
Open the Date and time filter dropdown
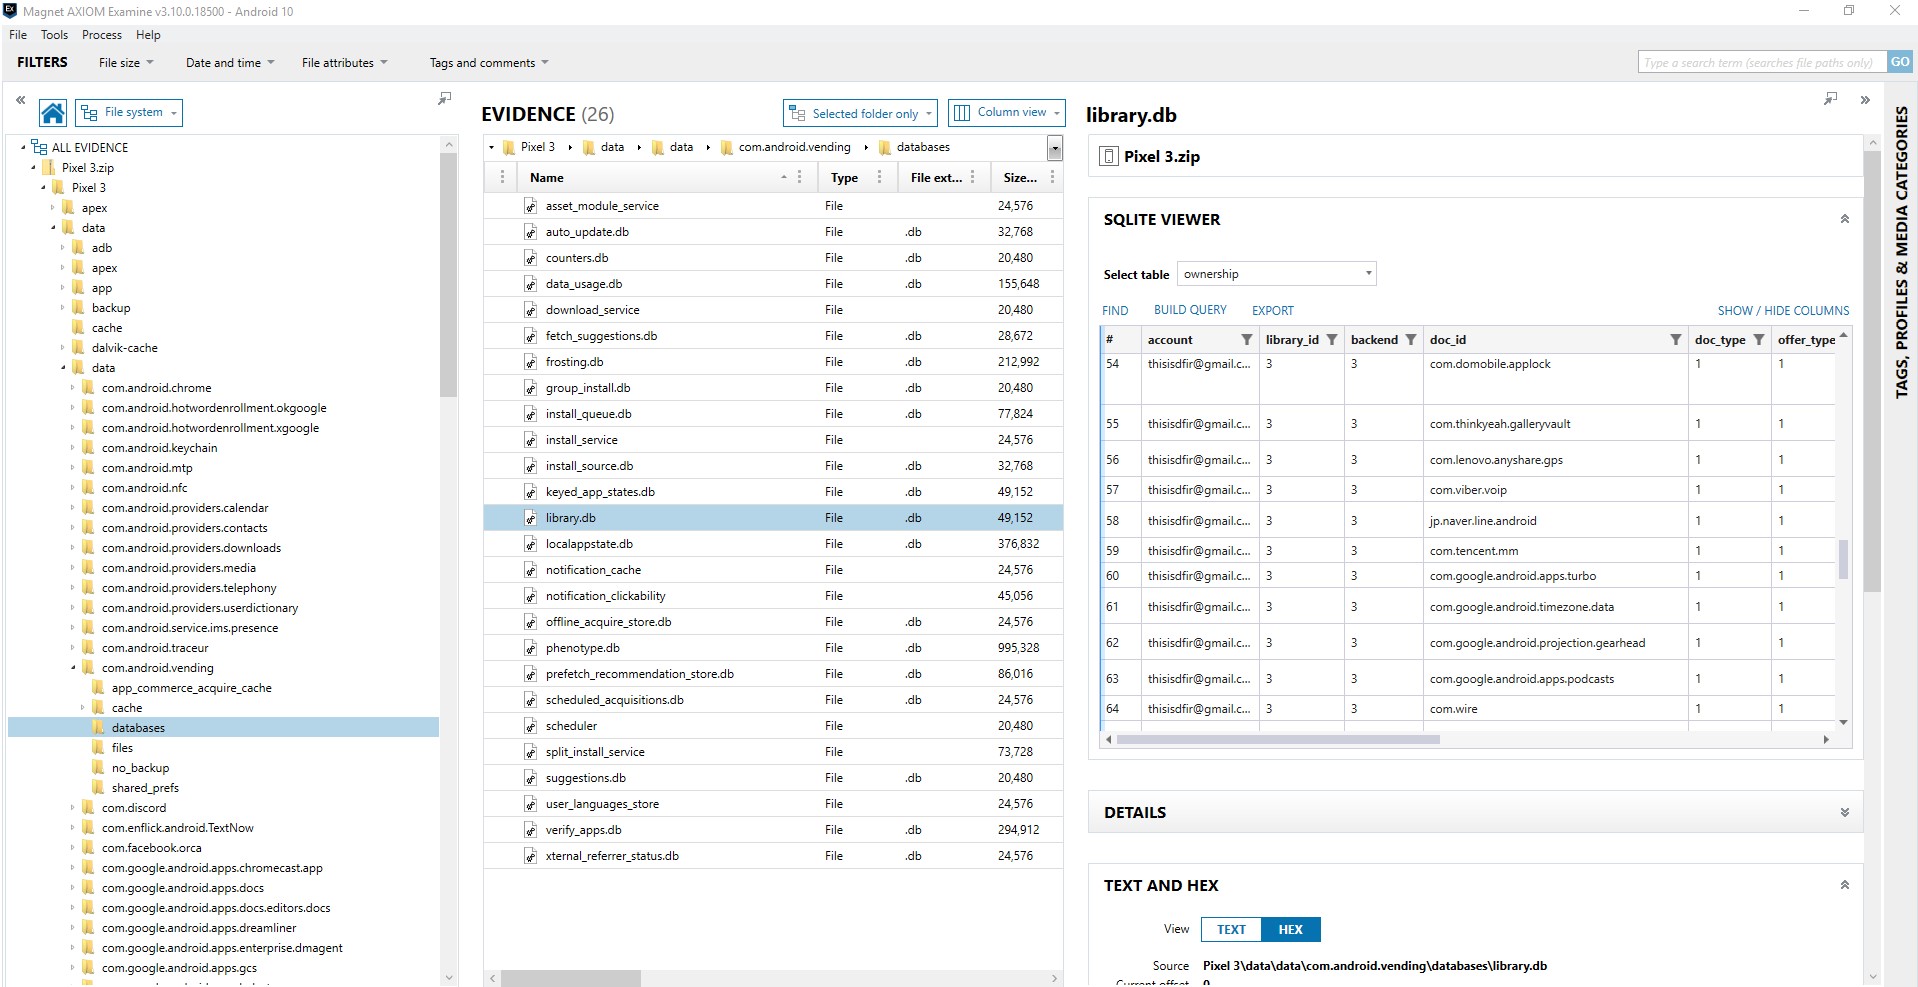(230, 63)
